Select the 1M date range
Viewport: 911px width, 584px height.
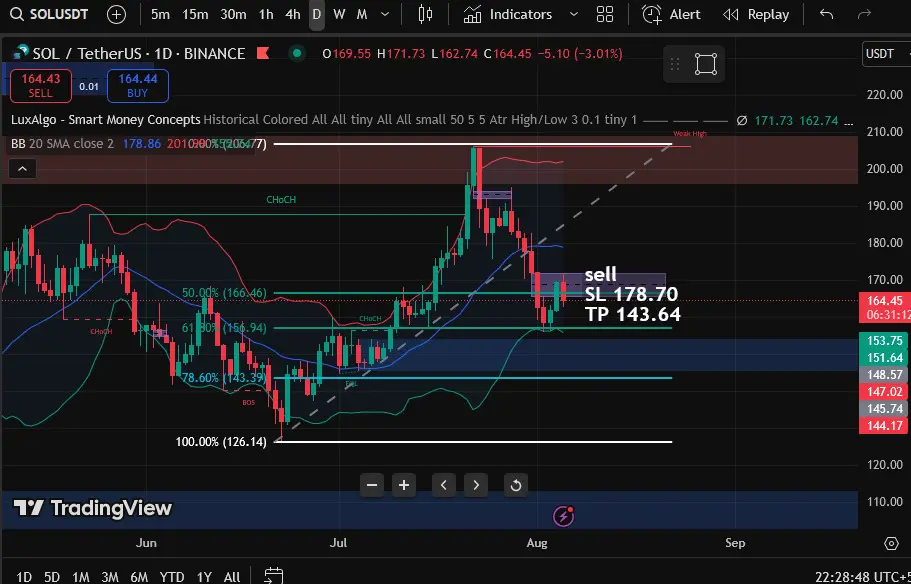click(81, 576)
